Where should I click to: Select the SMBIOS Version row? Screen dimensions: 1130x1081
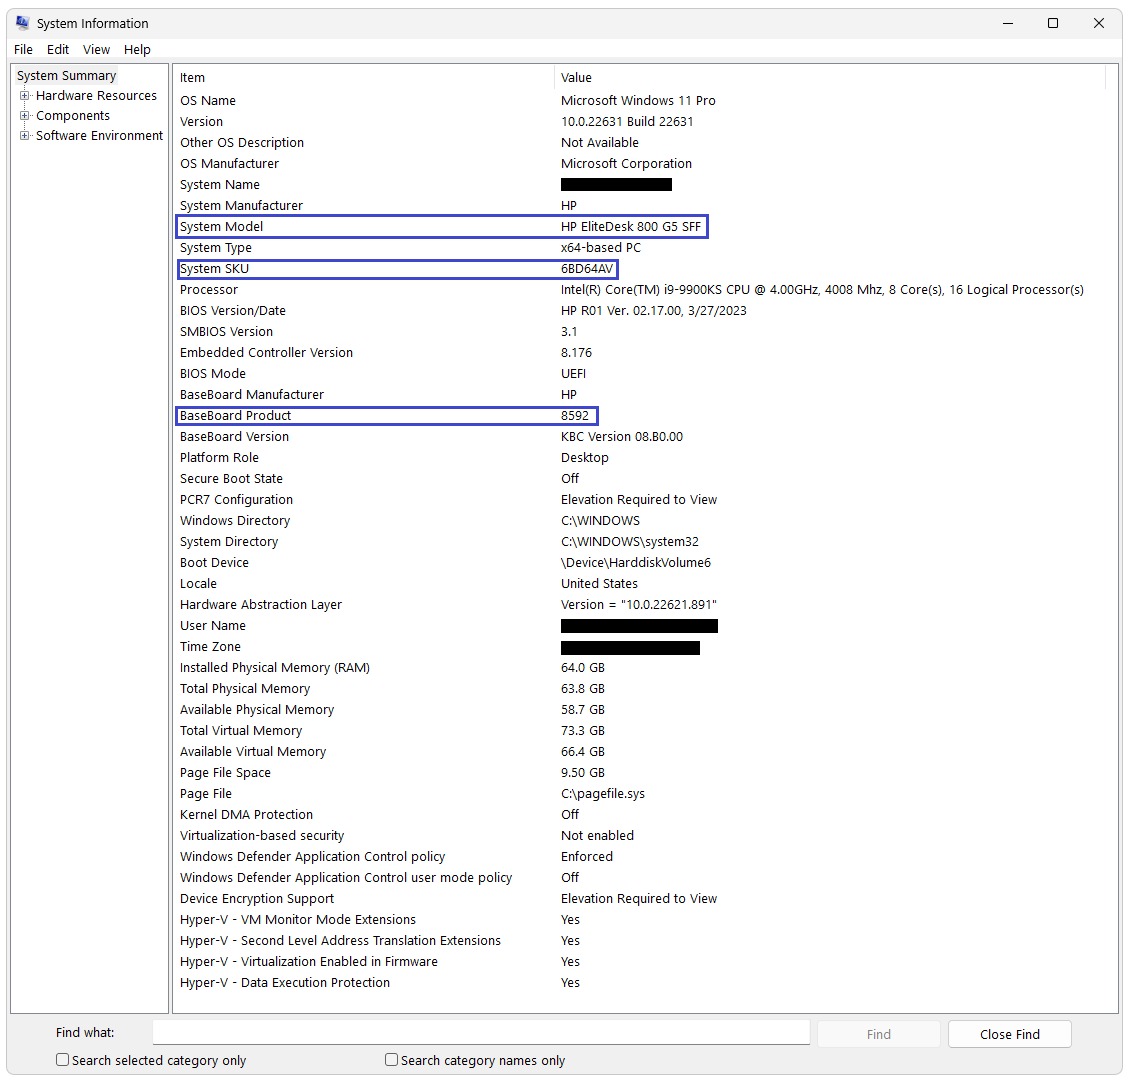click(639, 332)
